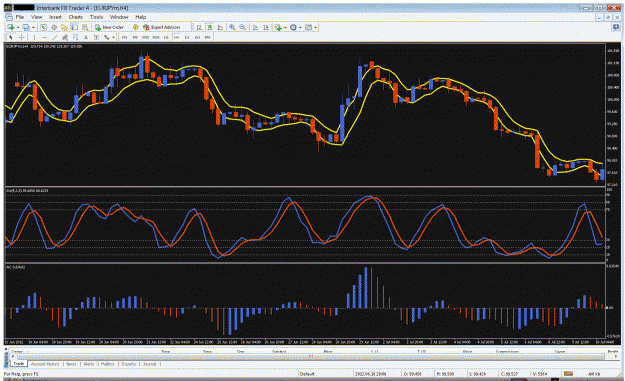Expand the Templates dropdown arrow
This screenshot has width=625, height=381.
[315, 27]
